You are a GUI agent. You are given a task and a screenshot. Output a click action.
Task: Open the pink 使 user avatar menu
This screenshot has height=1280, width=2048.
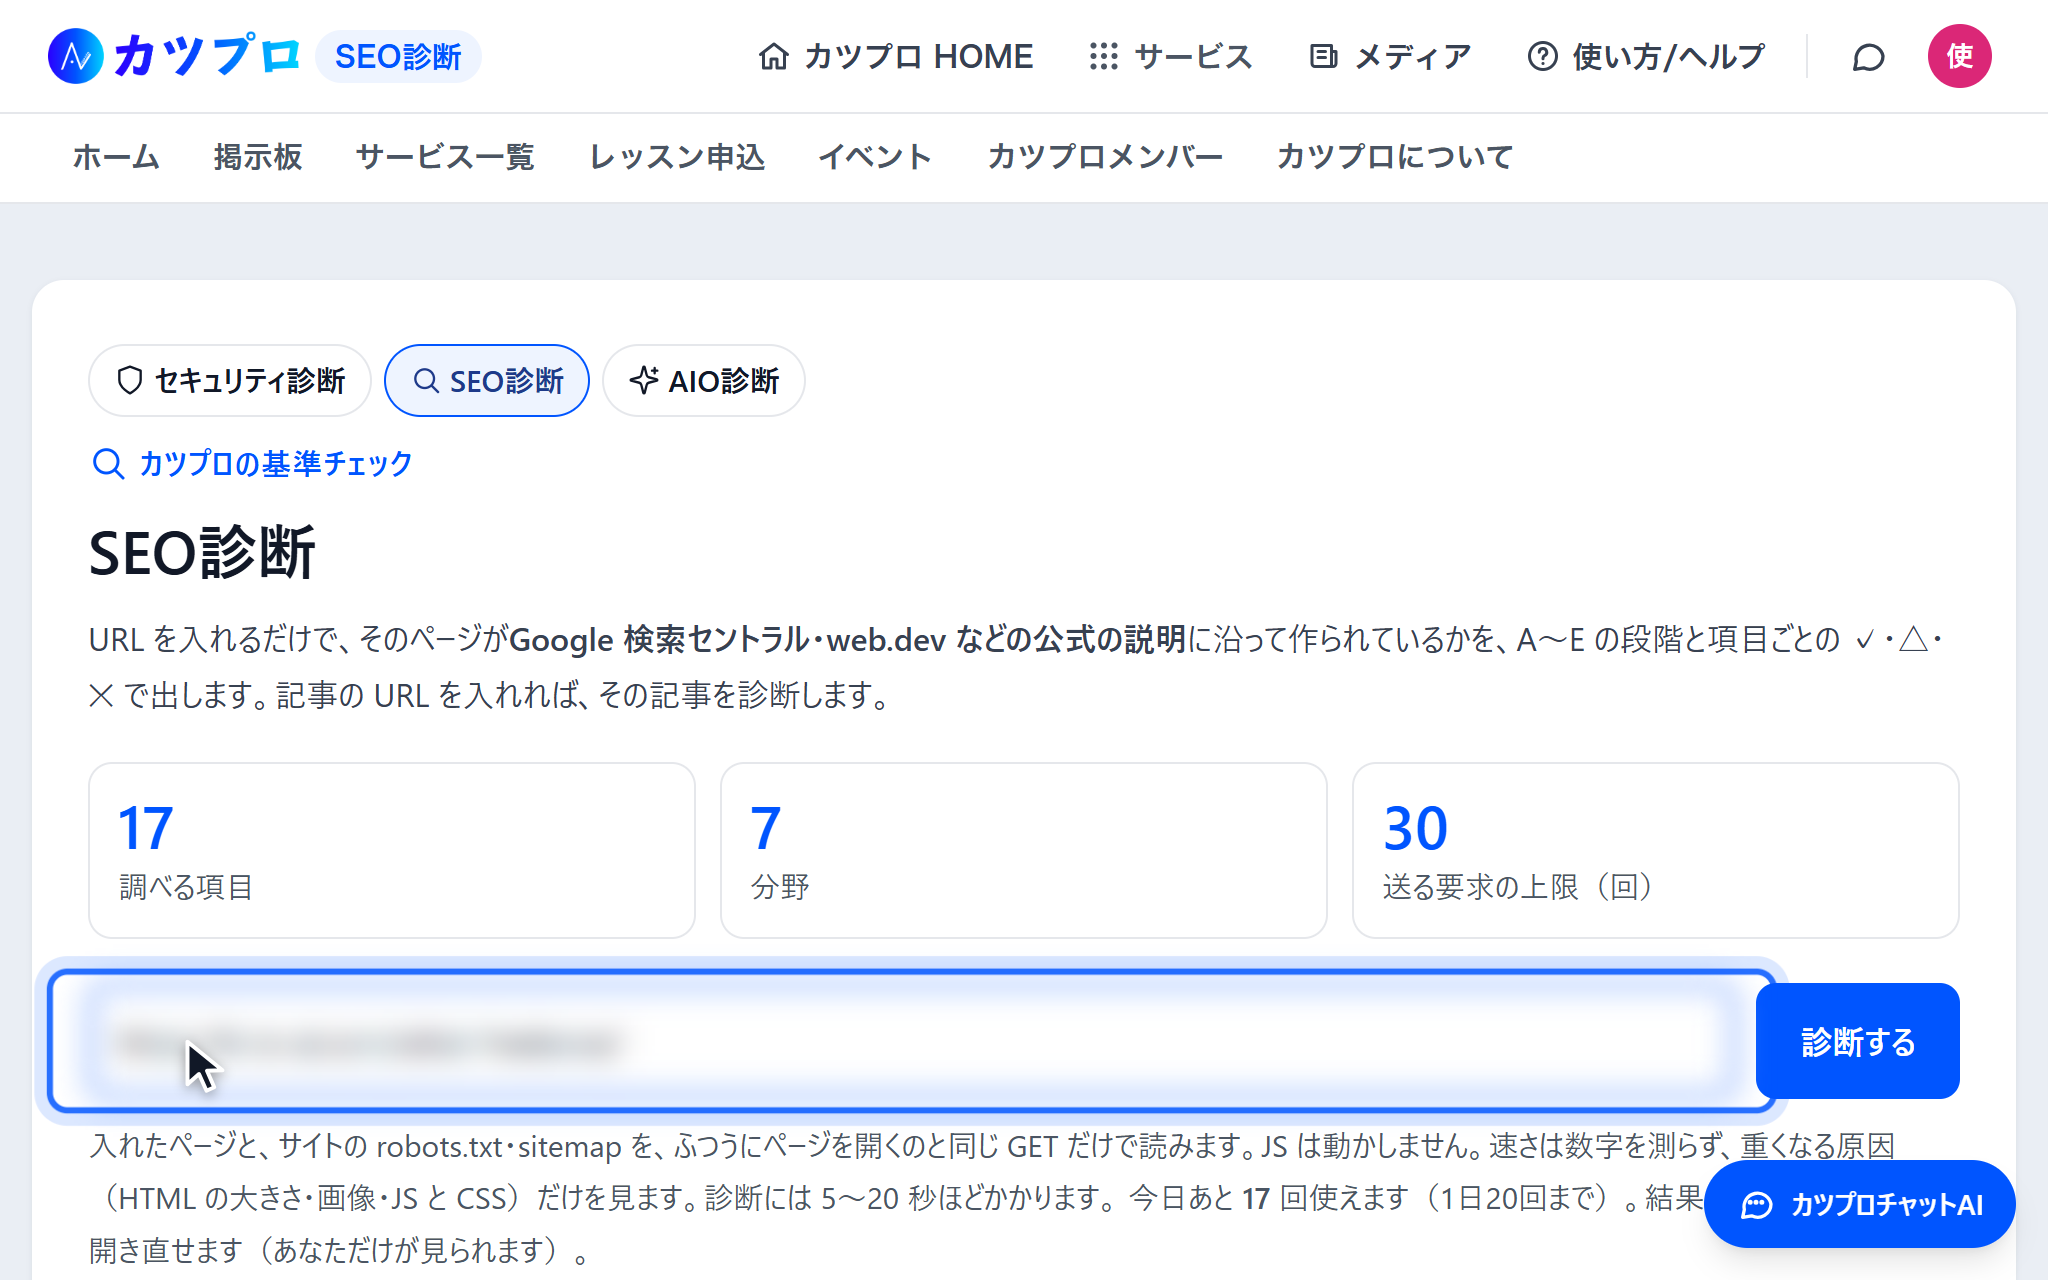click(1960, 56)
